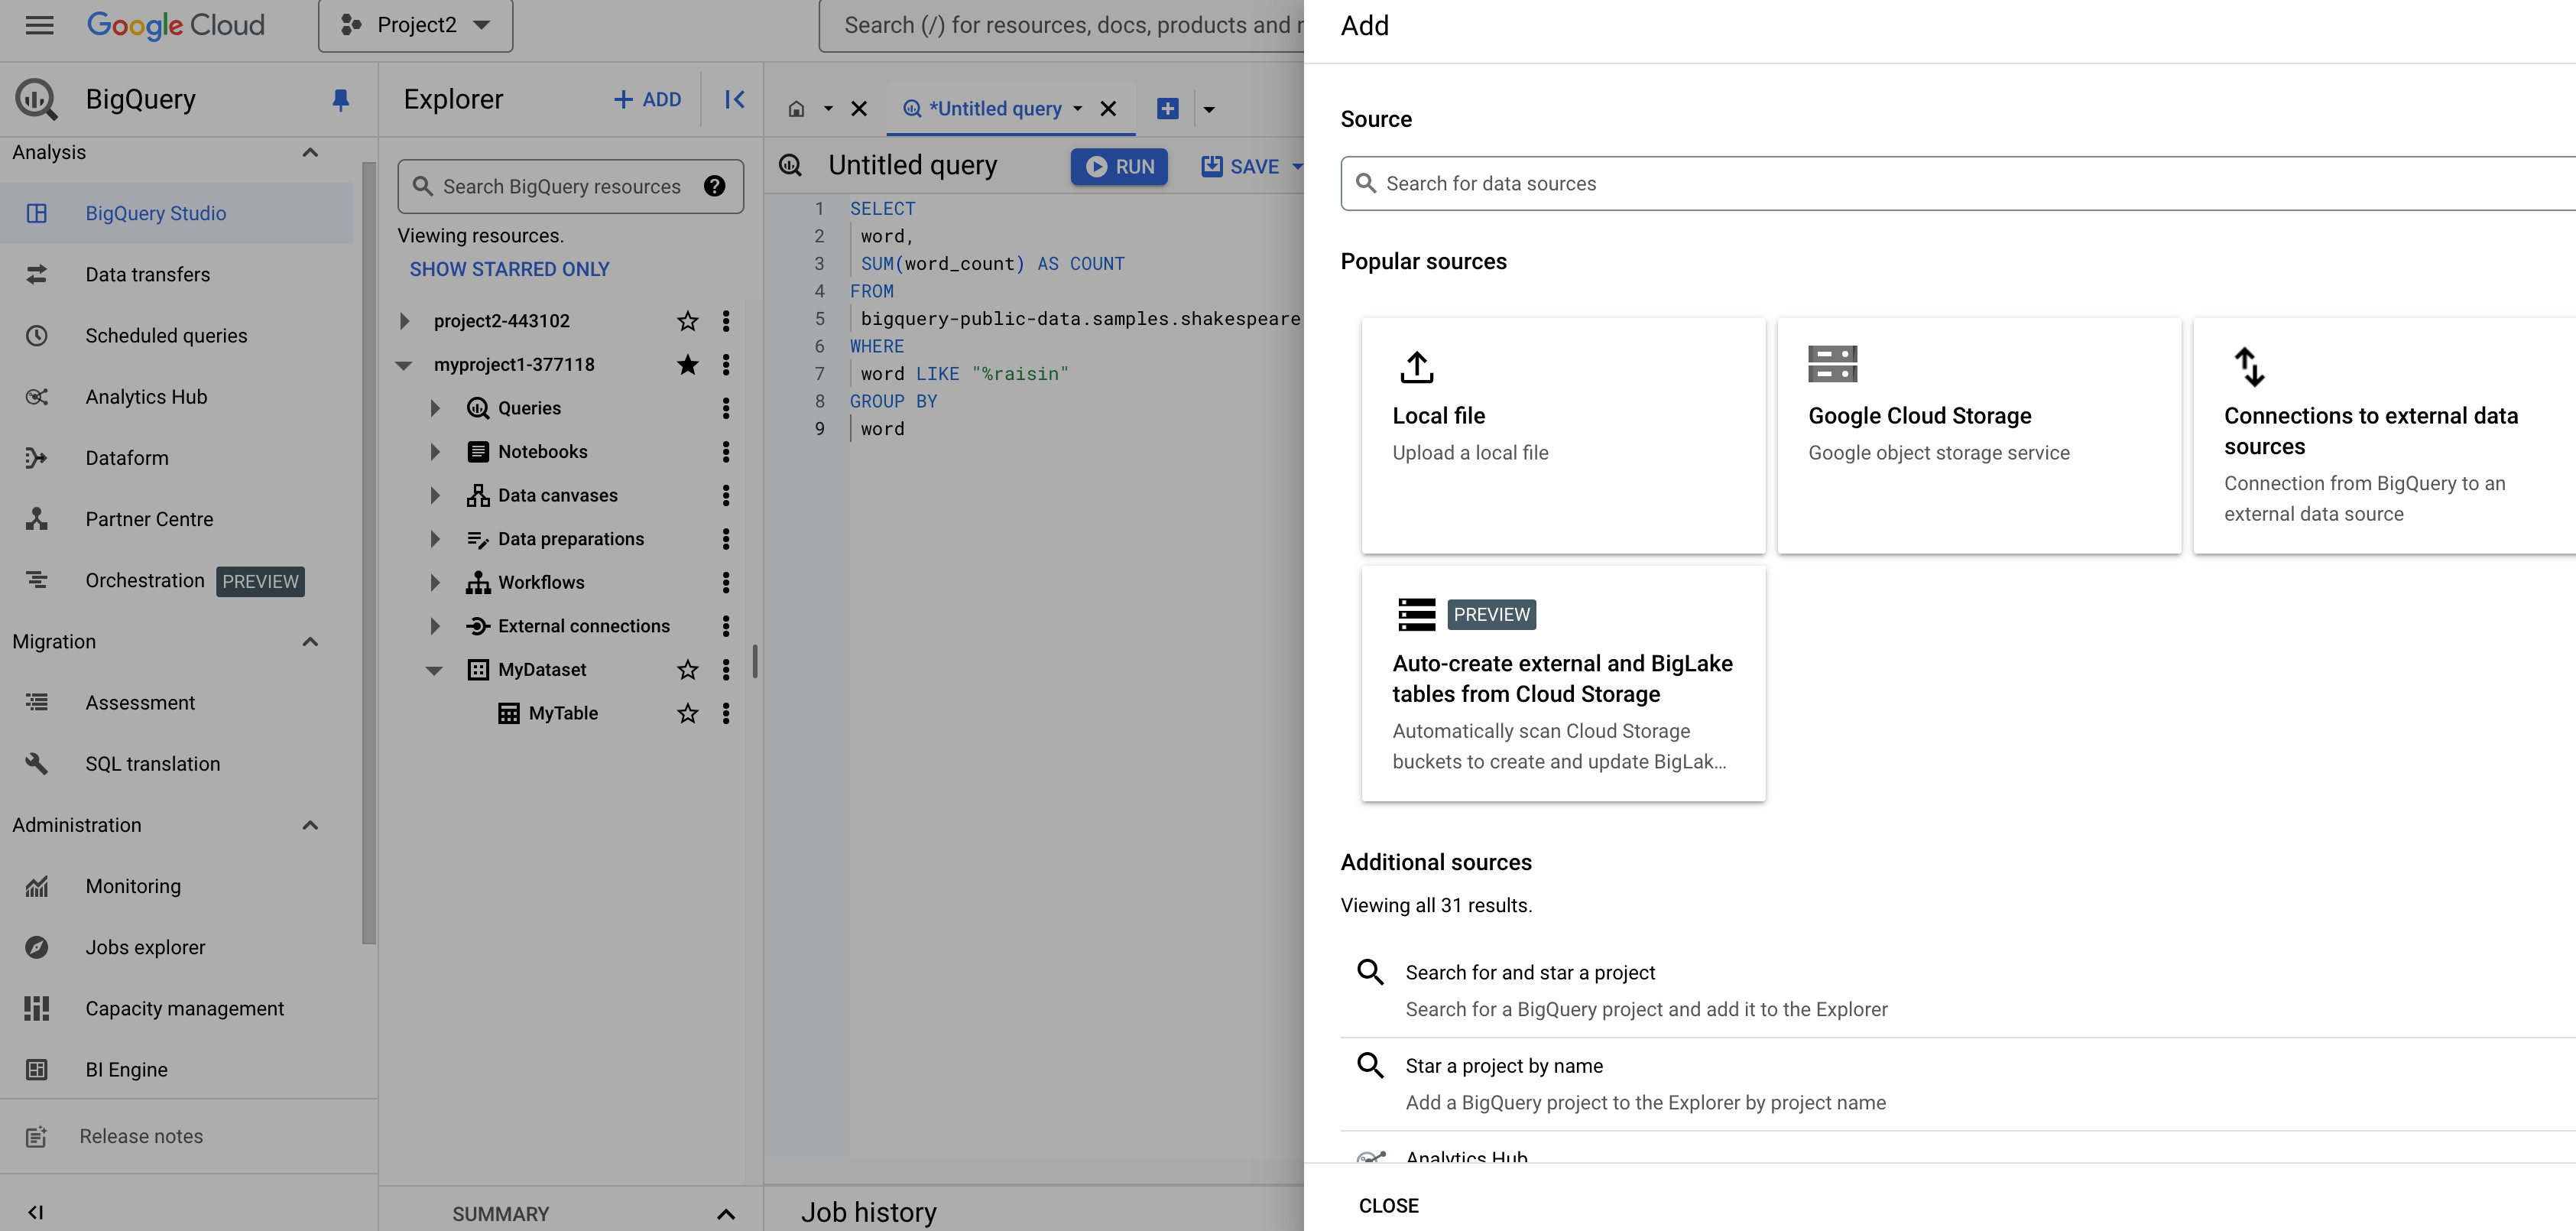Click the MyTable item in MyDataset
This screenshot has height=1231, width=2576.
563,713
